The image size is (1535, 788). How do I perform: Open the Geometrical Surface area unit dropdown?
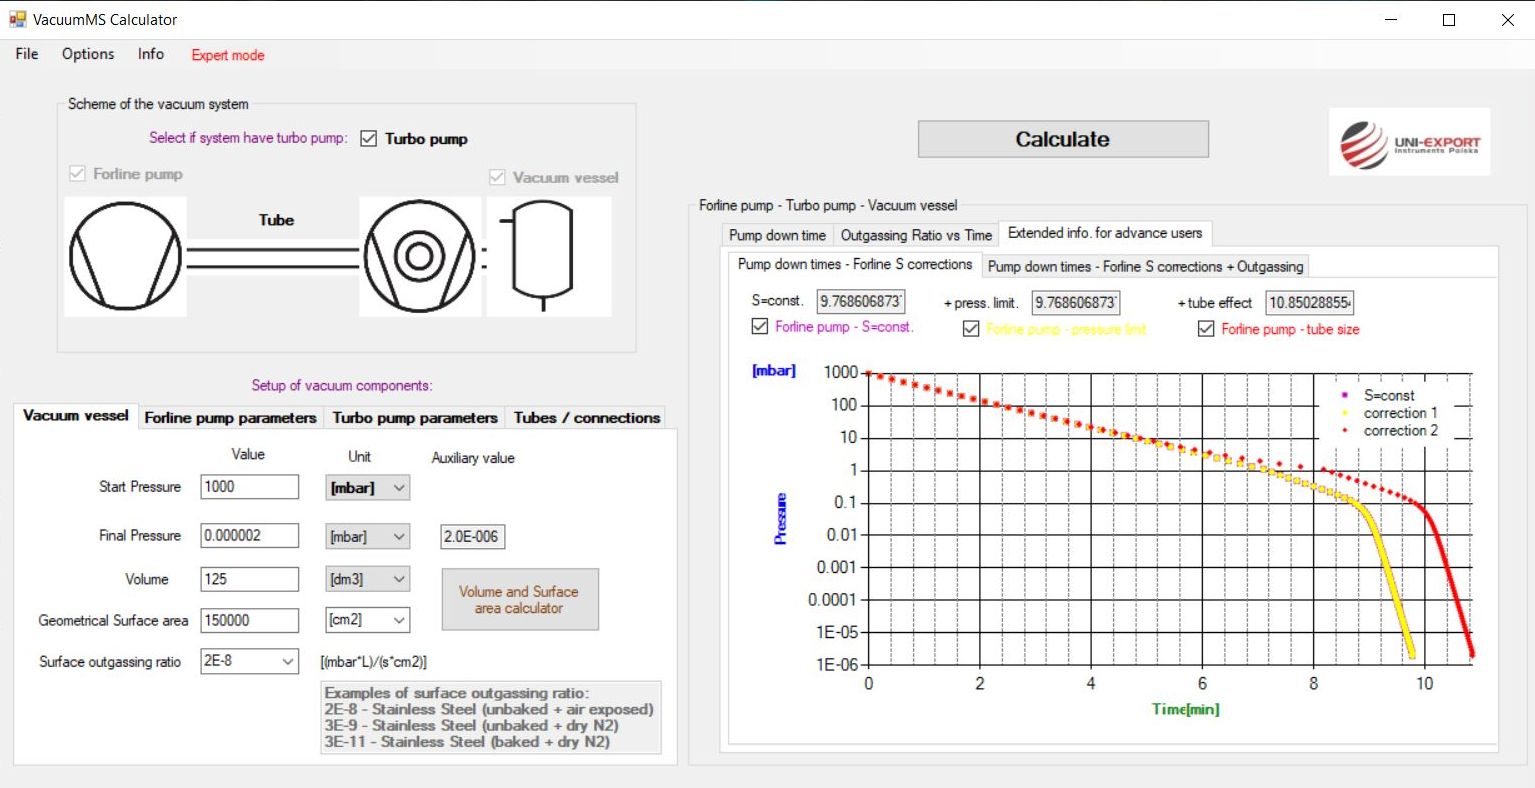tap(369, 620)
